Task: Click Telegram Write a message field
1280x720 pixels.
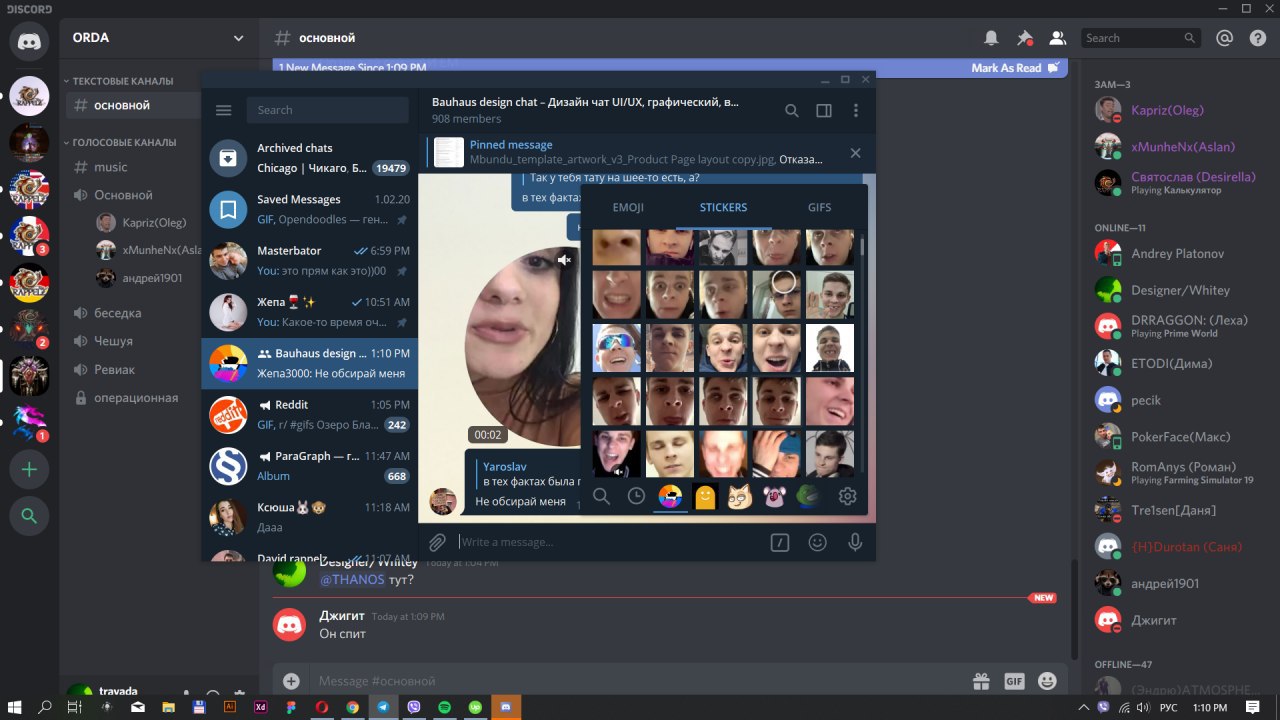Action: 608,542
